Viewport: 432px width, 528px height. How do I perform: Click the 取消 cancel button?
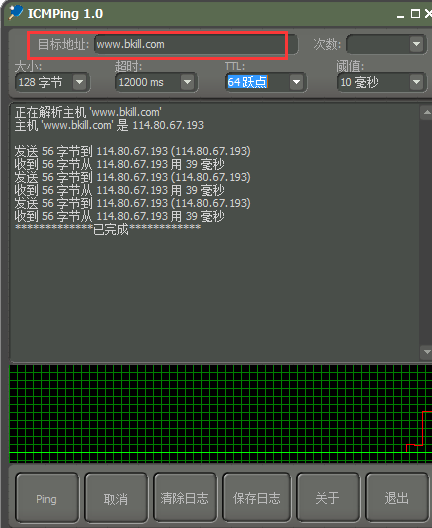(116, 498)
